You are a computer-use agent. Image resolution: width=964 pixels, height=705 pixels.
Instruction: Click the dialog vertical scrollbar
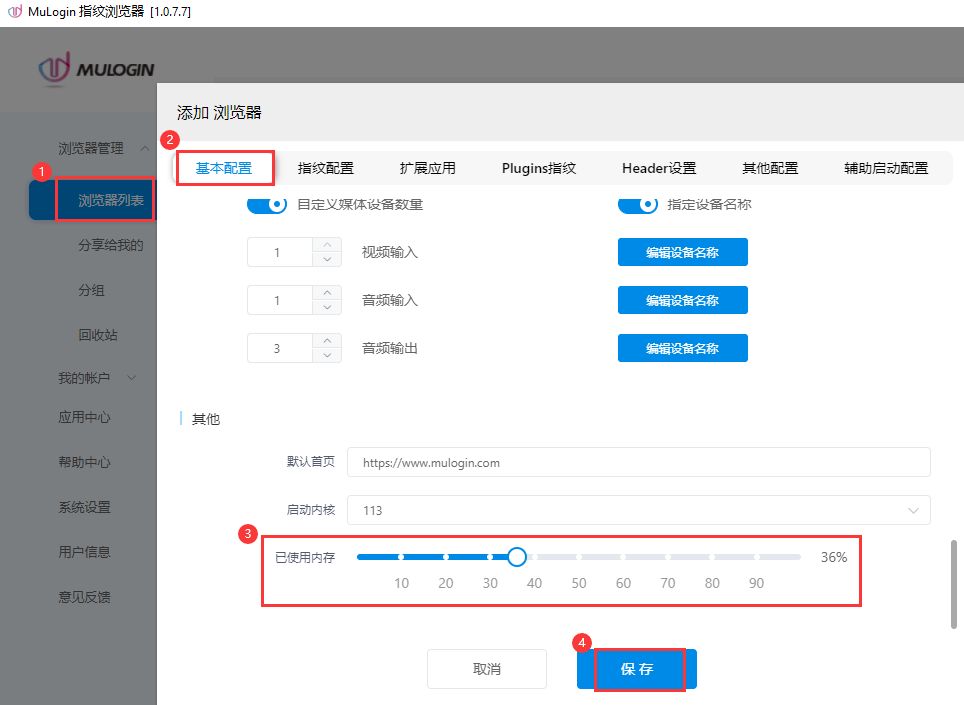pyautogui.click(x=954, y=584)
